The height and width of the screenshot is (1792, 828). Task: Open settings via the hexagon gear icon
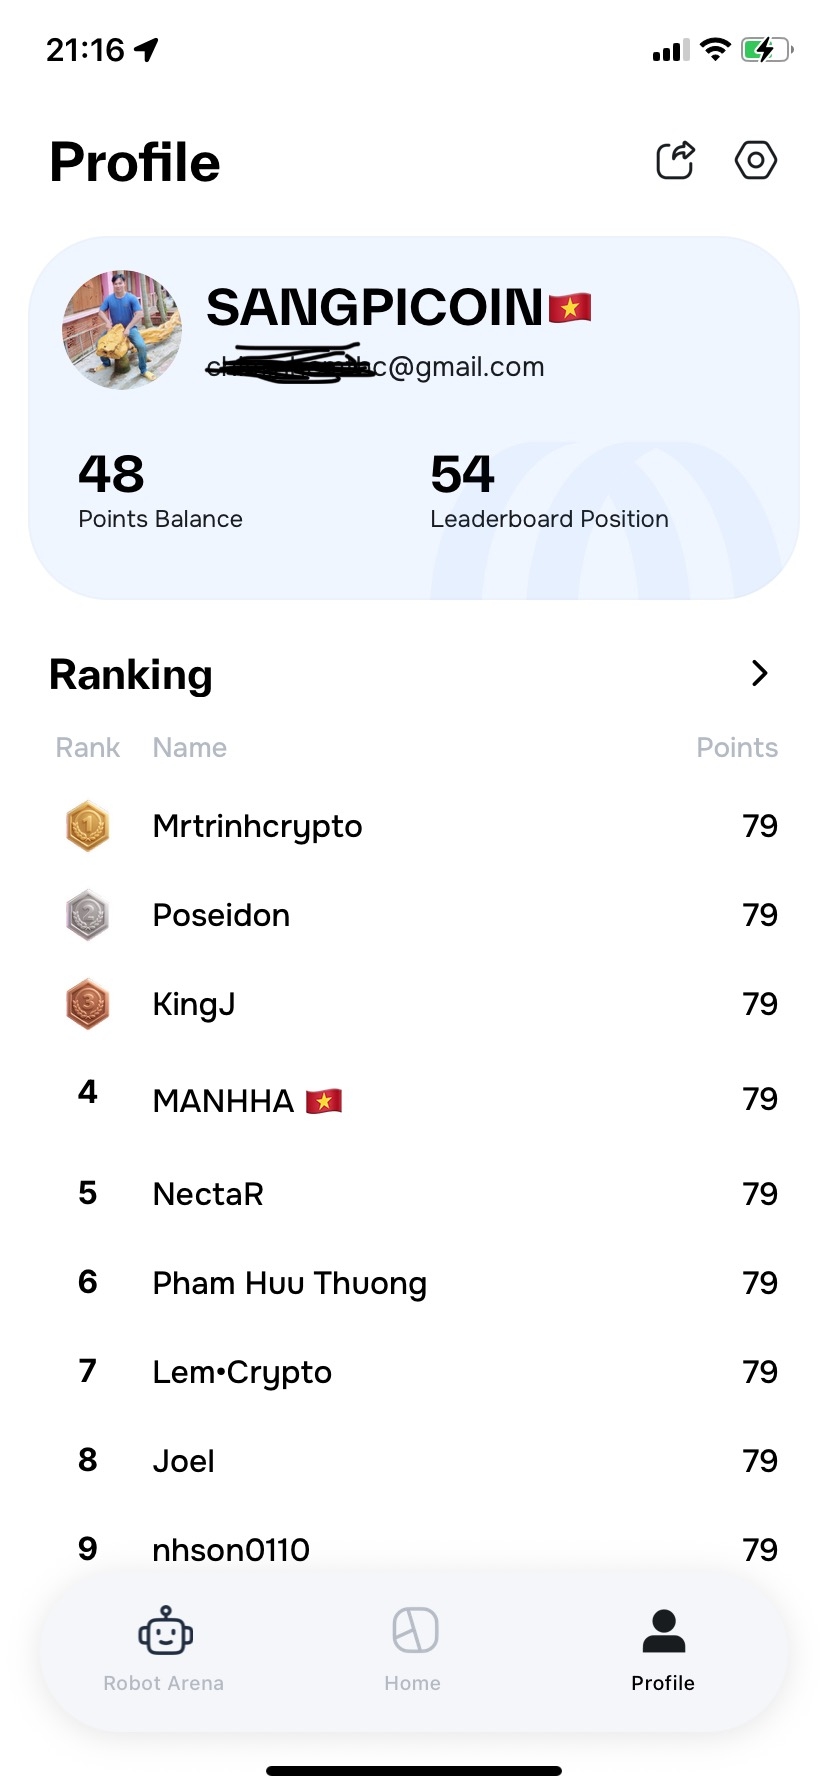pyautogui.click(x=756, y=160)
